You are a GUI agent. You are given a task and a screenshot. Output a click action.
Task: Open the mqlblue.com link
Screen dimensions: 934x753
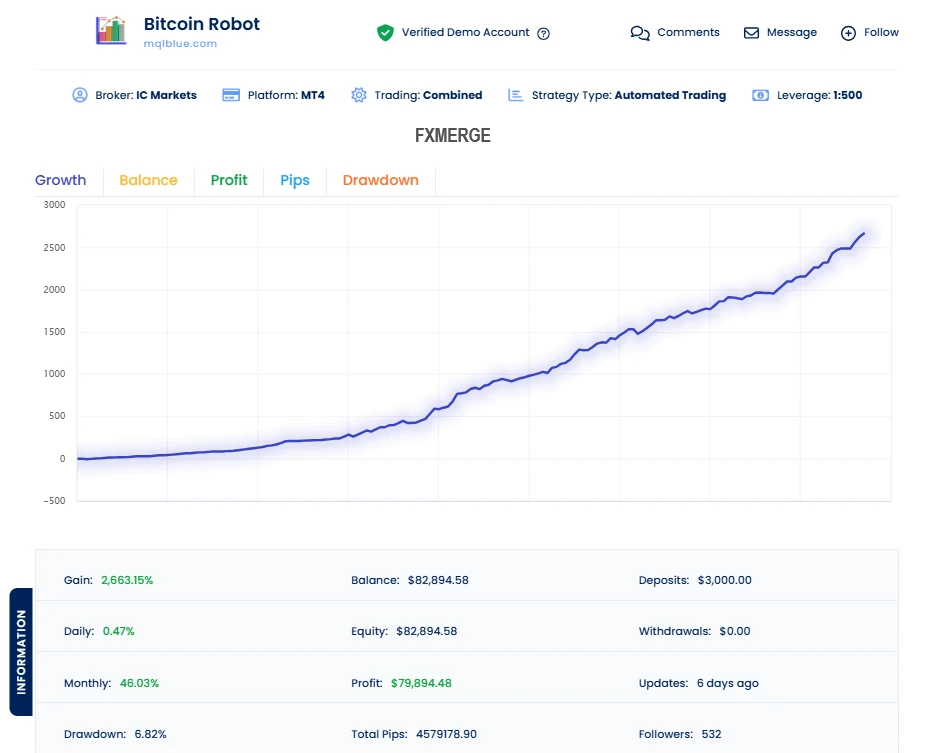pos(180,44)
